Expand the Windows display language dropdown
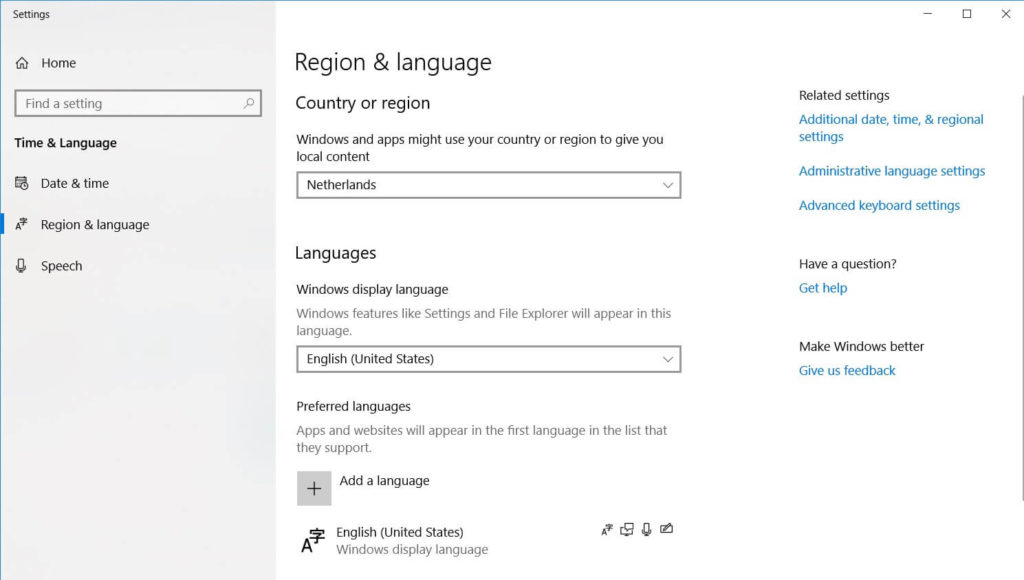The width and height of the screenshot is (1024, 580). tap(488, 359)
